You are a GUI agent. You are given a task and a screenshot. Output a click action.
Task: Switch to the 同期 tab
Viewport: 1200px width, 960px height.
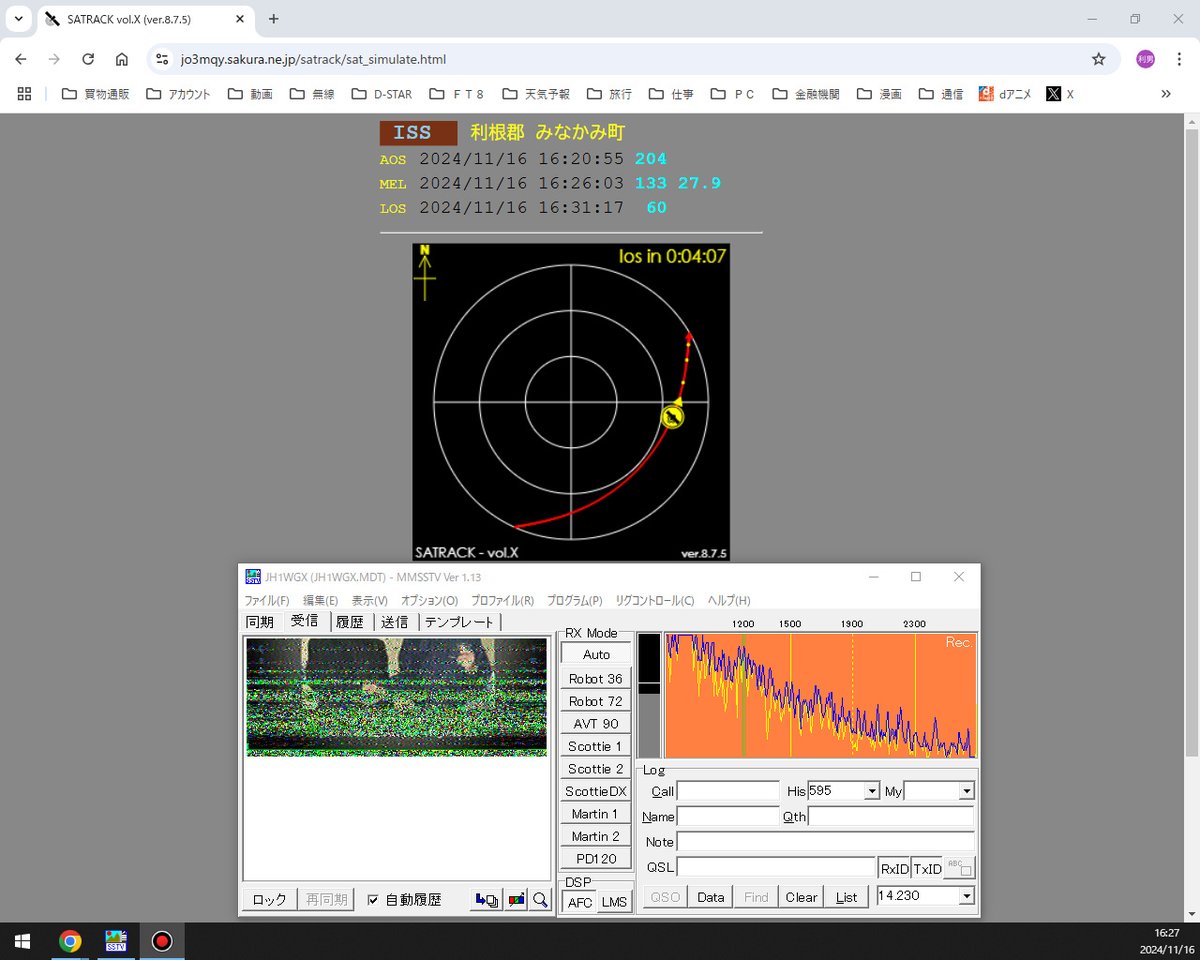click(x=260, y=622)
